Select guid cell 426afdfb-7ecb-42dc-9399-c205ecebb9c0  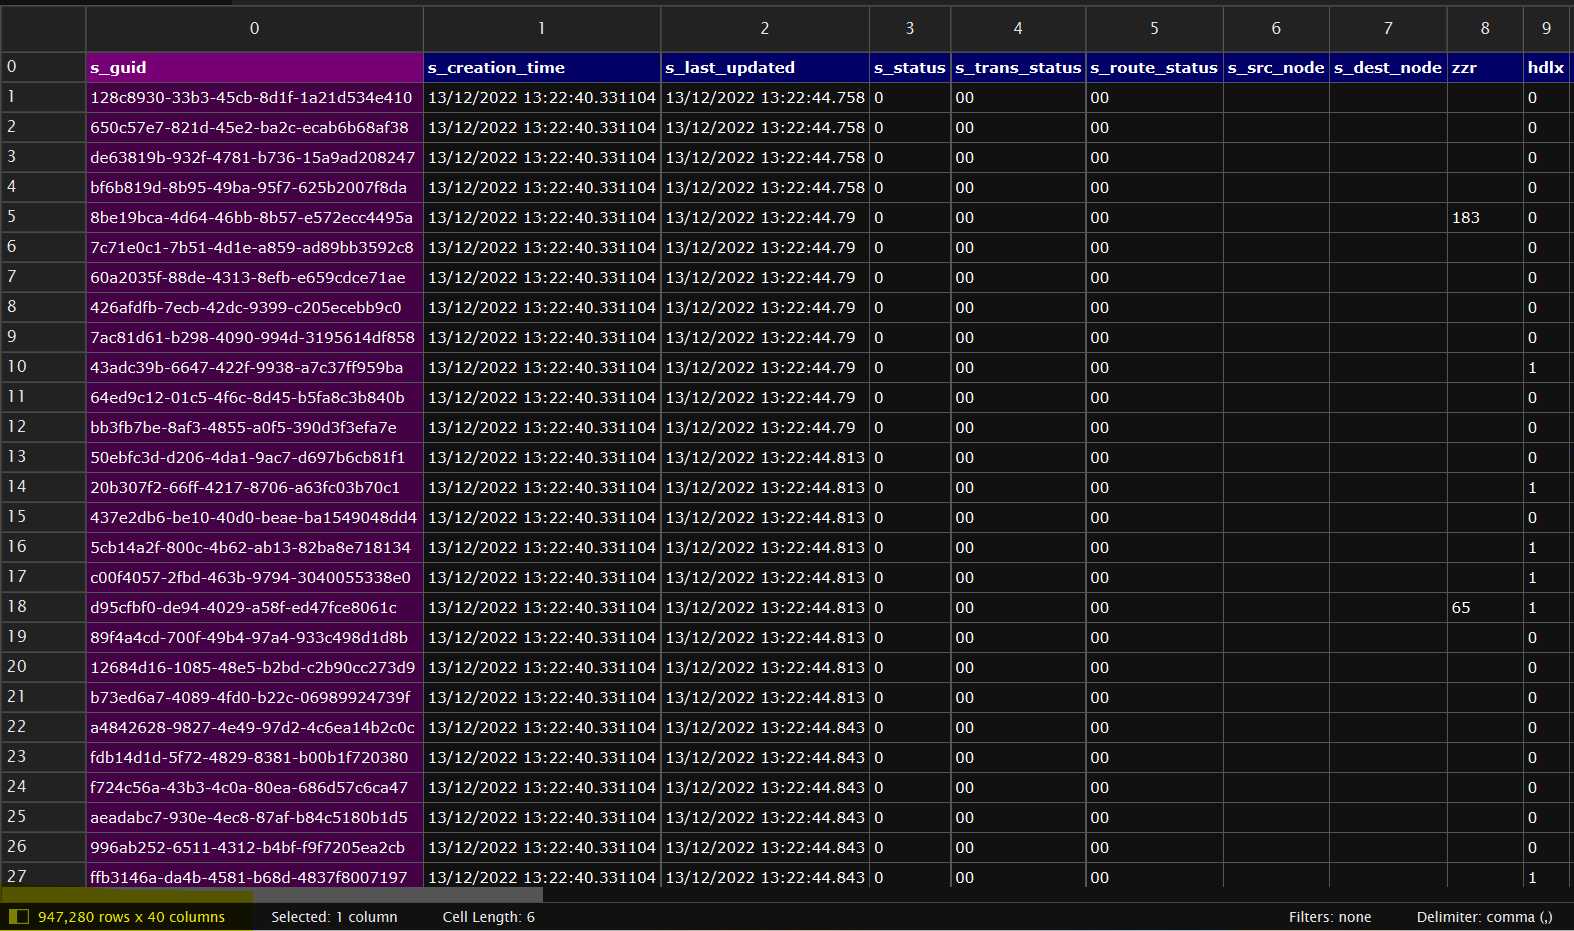pos(254,307)
